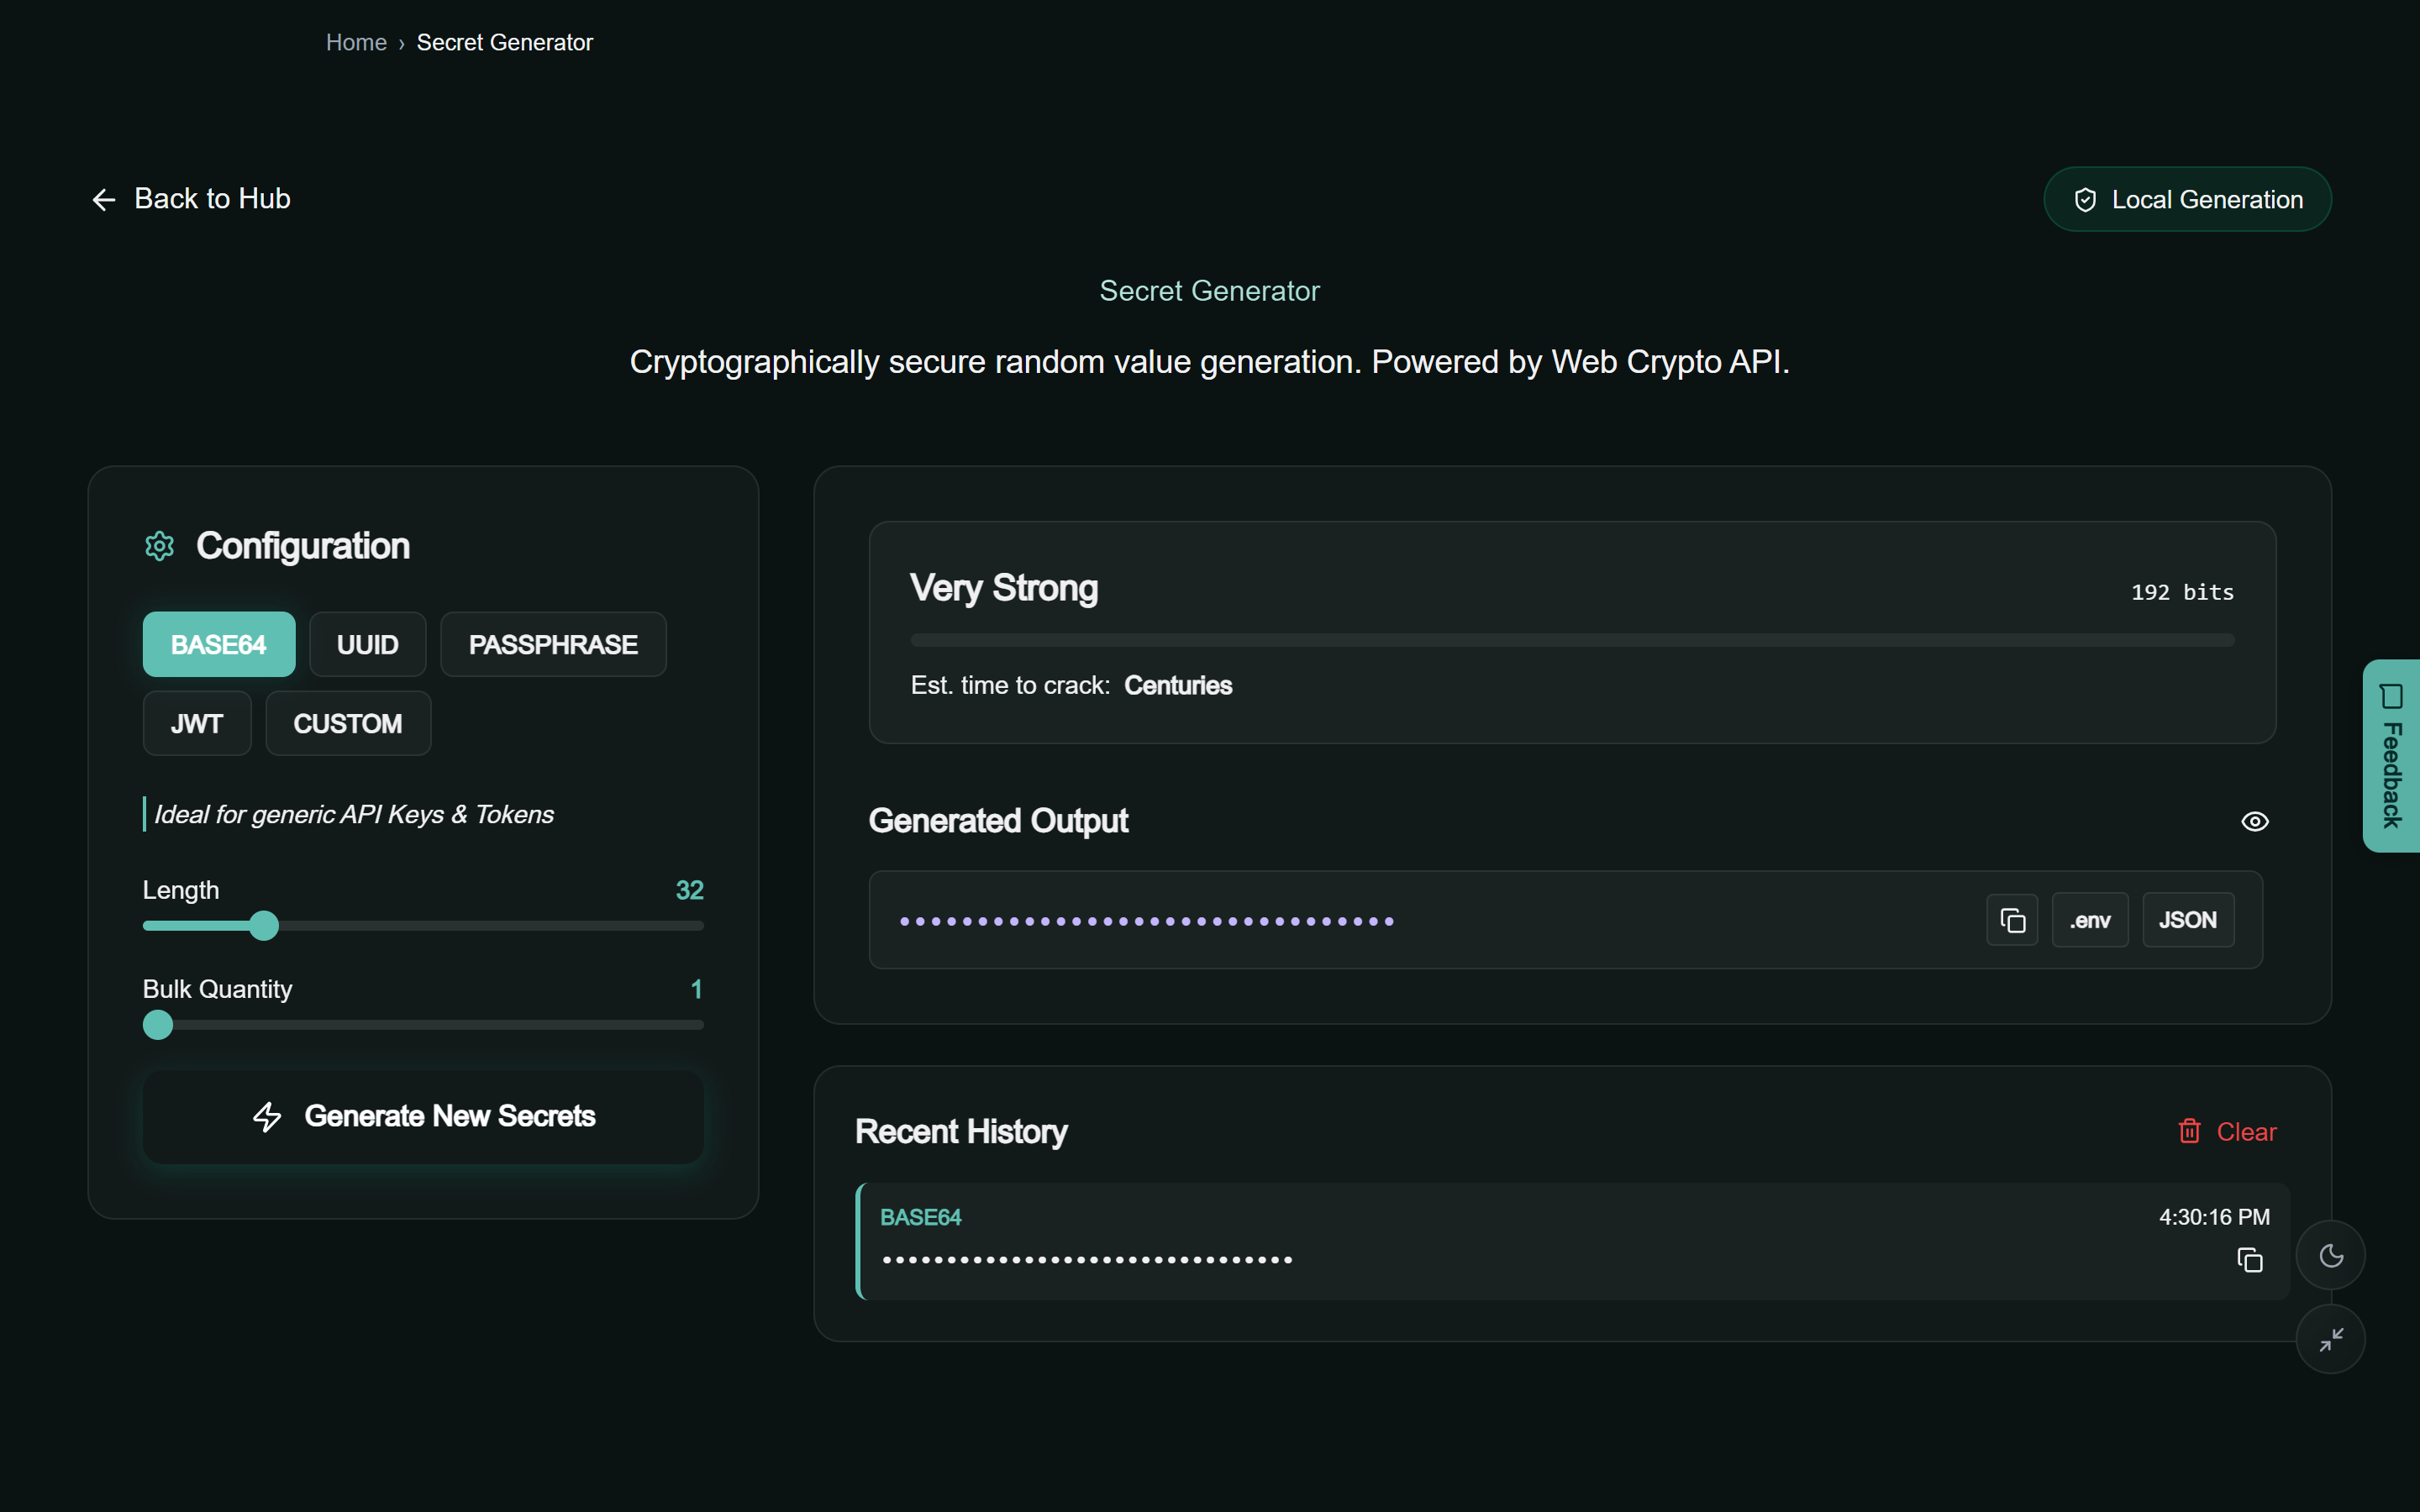Toggle dark mode with the moon icon
The height and width of the screenshot is (1512, 2420).
click(2331, 1255)
